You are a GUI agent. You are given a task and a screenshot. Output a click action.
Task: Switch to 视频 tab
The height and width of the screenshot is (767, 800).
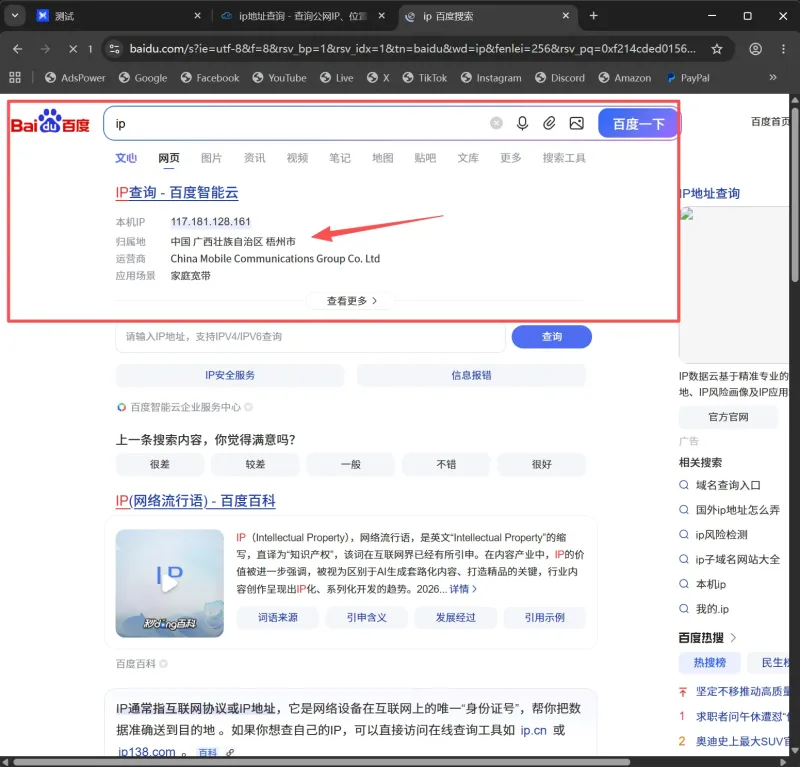point(297,158)
